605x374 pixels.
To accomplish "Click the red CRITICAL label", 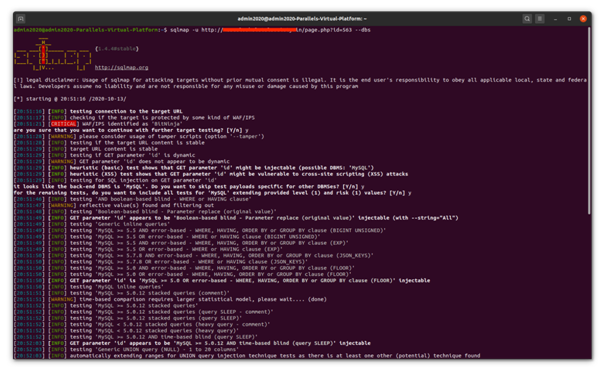I will (x=64, y=124).
